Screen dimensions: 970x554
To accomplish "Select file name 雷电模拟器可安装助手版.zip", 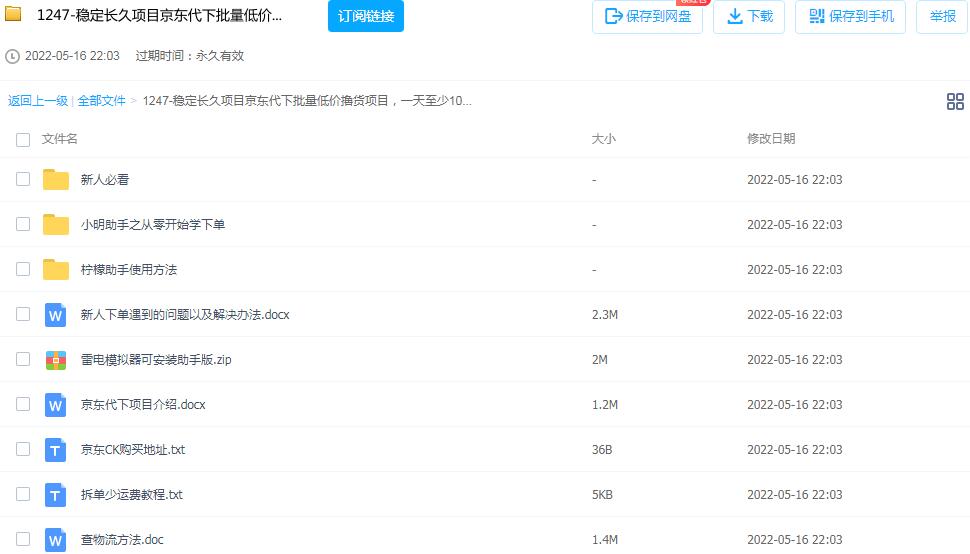I will [156, 360].
